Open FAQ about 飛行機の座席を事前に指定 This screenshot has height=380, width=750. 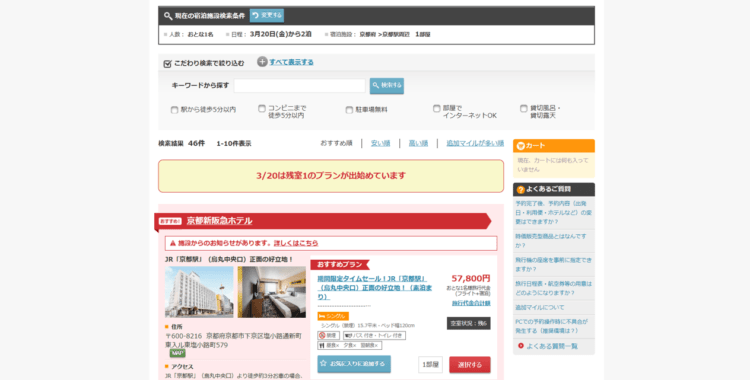tap(553, 264)
